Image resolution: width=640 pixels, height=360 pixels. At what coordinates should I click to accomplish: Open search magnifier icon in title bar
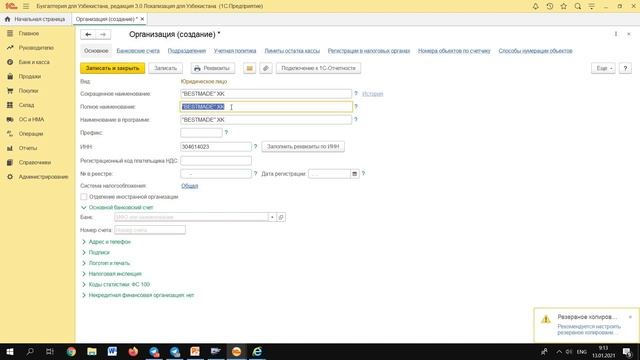click(578, 6)
